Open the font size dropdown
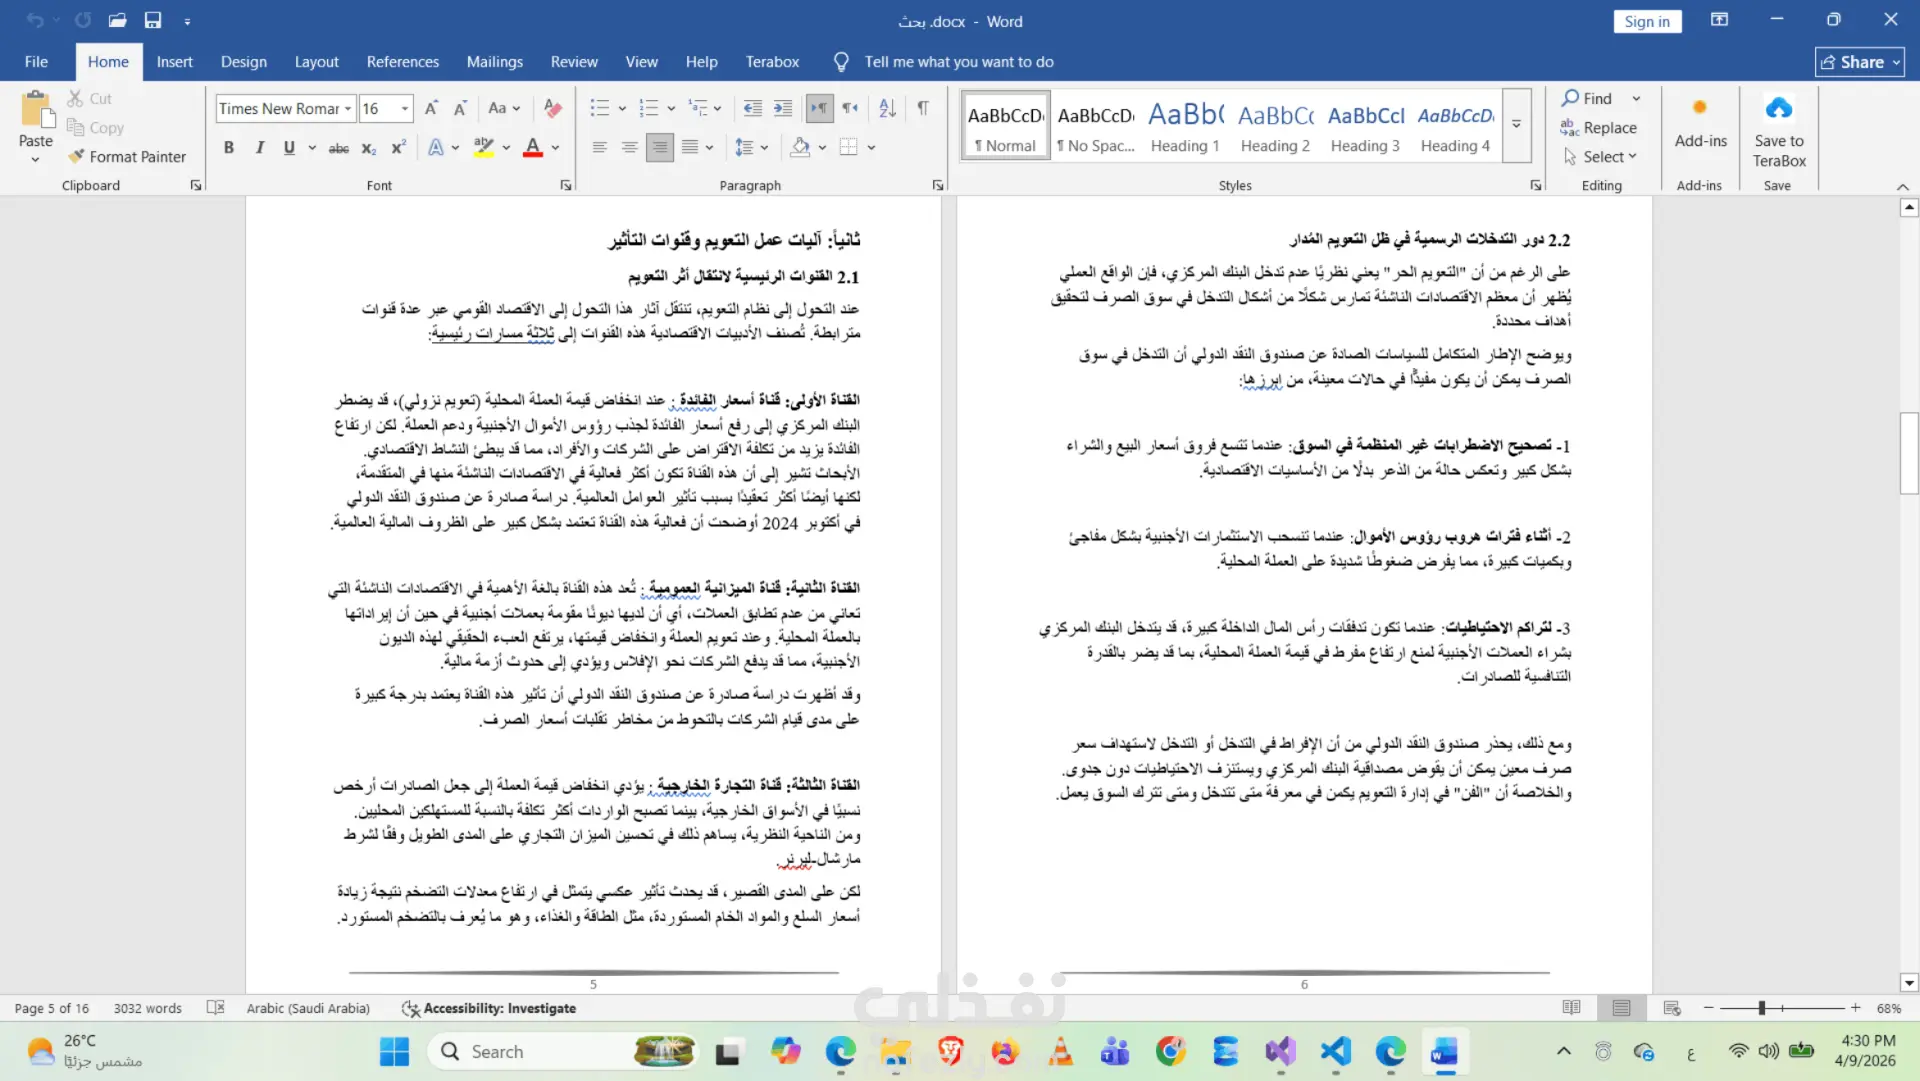Screen dimensions: 1920x1081 [x=405, y=108]
